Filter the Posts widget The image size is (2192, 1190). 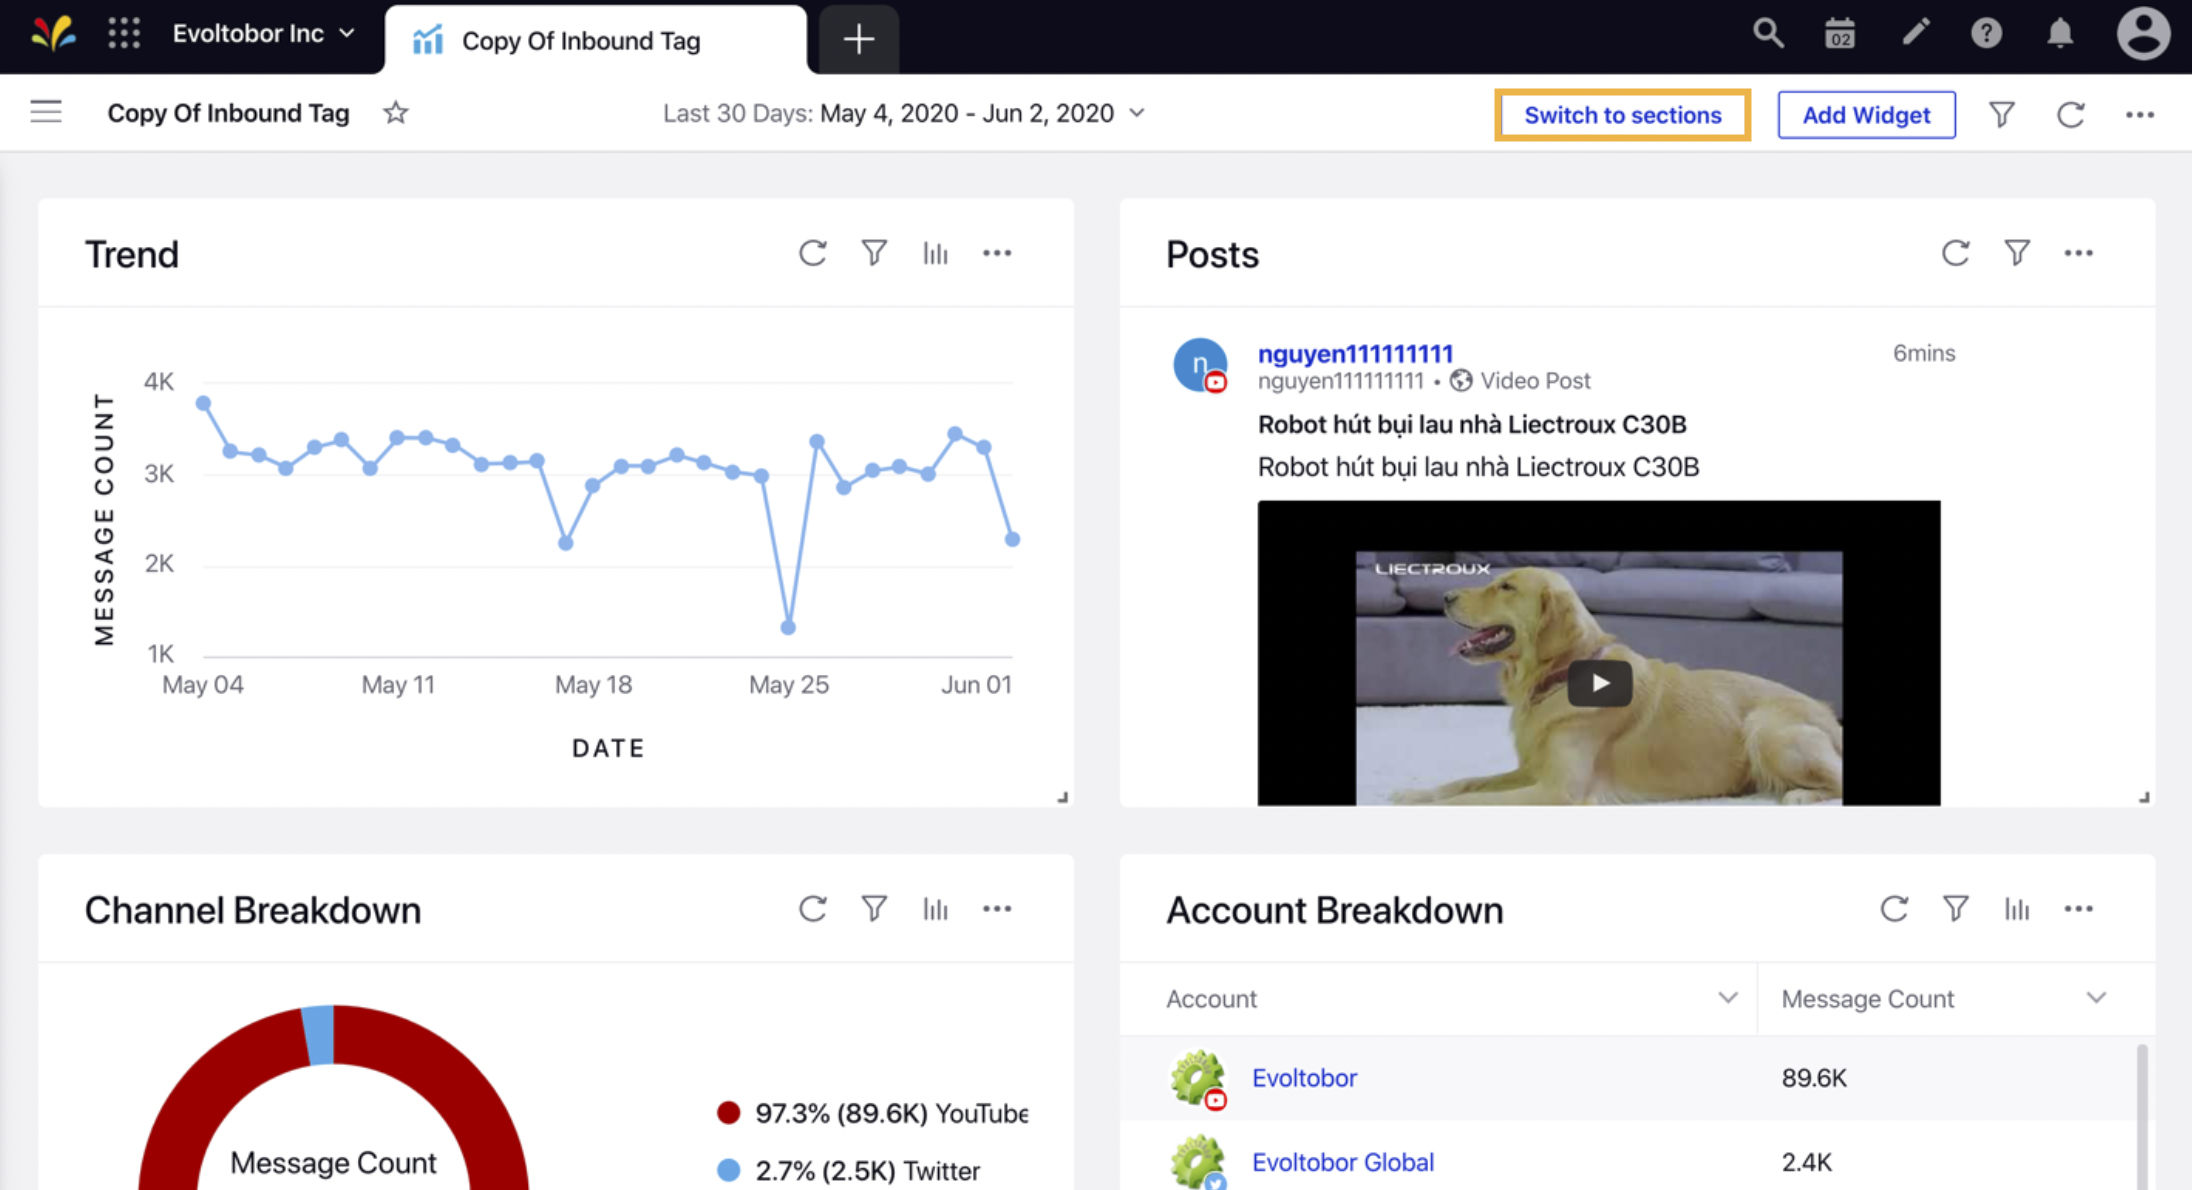tap(2017, 253)
